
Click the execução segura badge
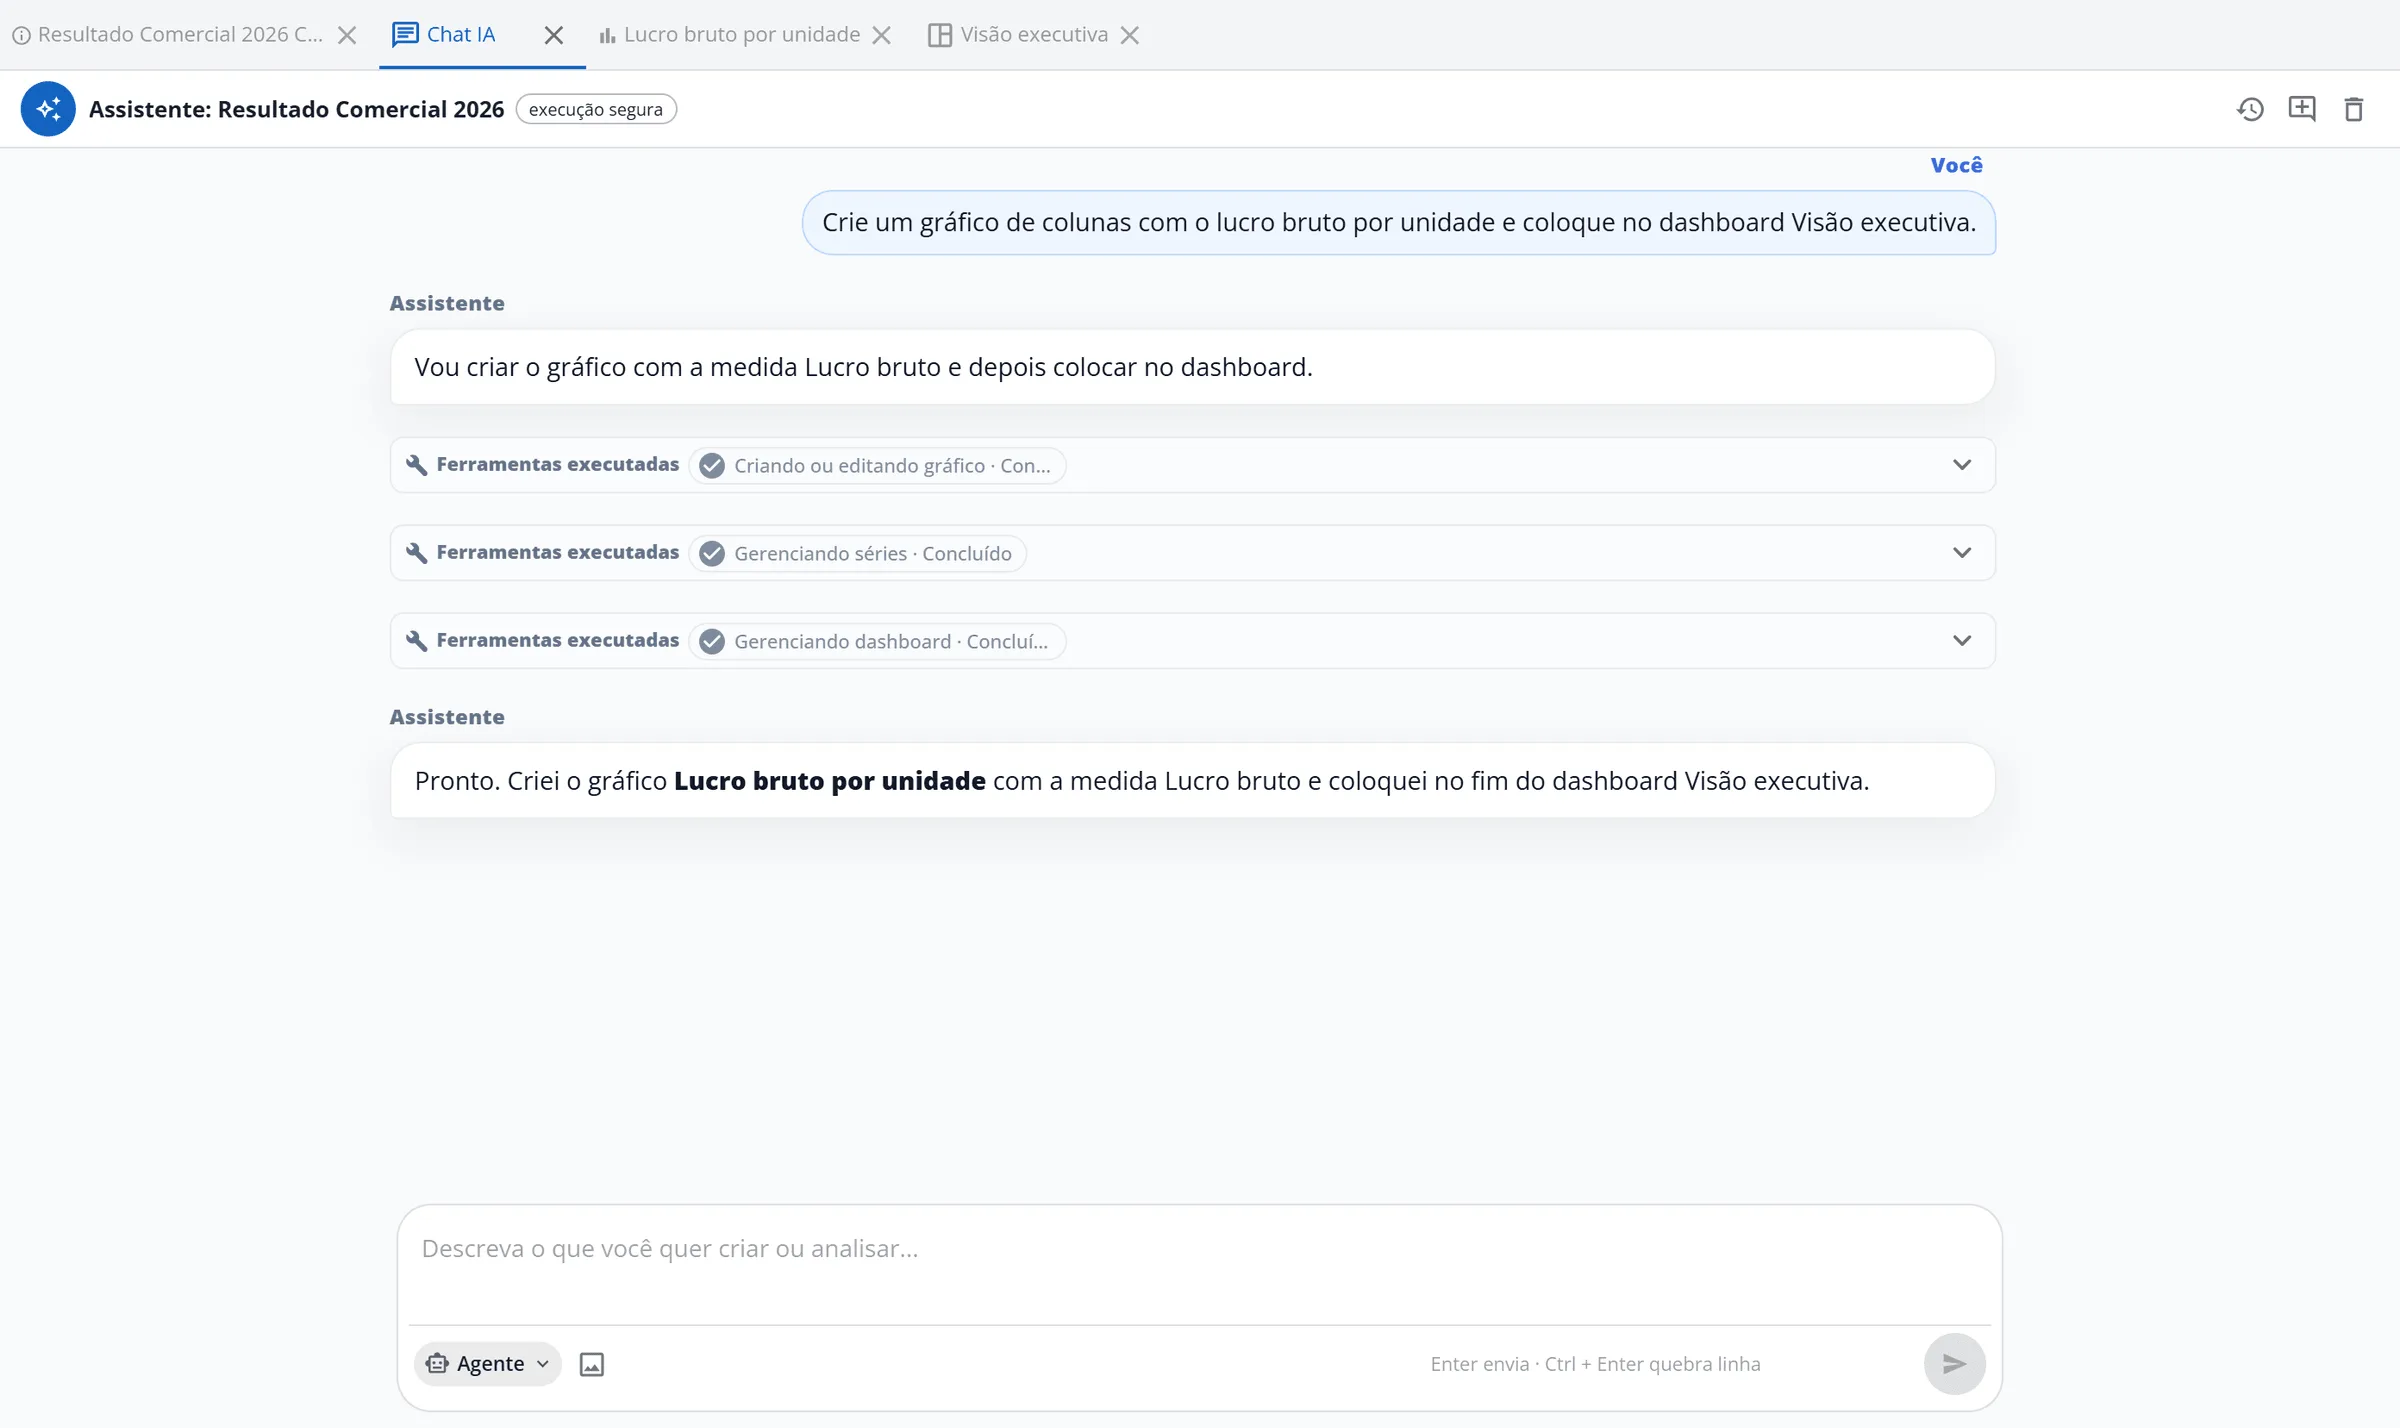[x=596, y=109]
